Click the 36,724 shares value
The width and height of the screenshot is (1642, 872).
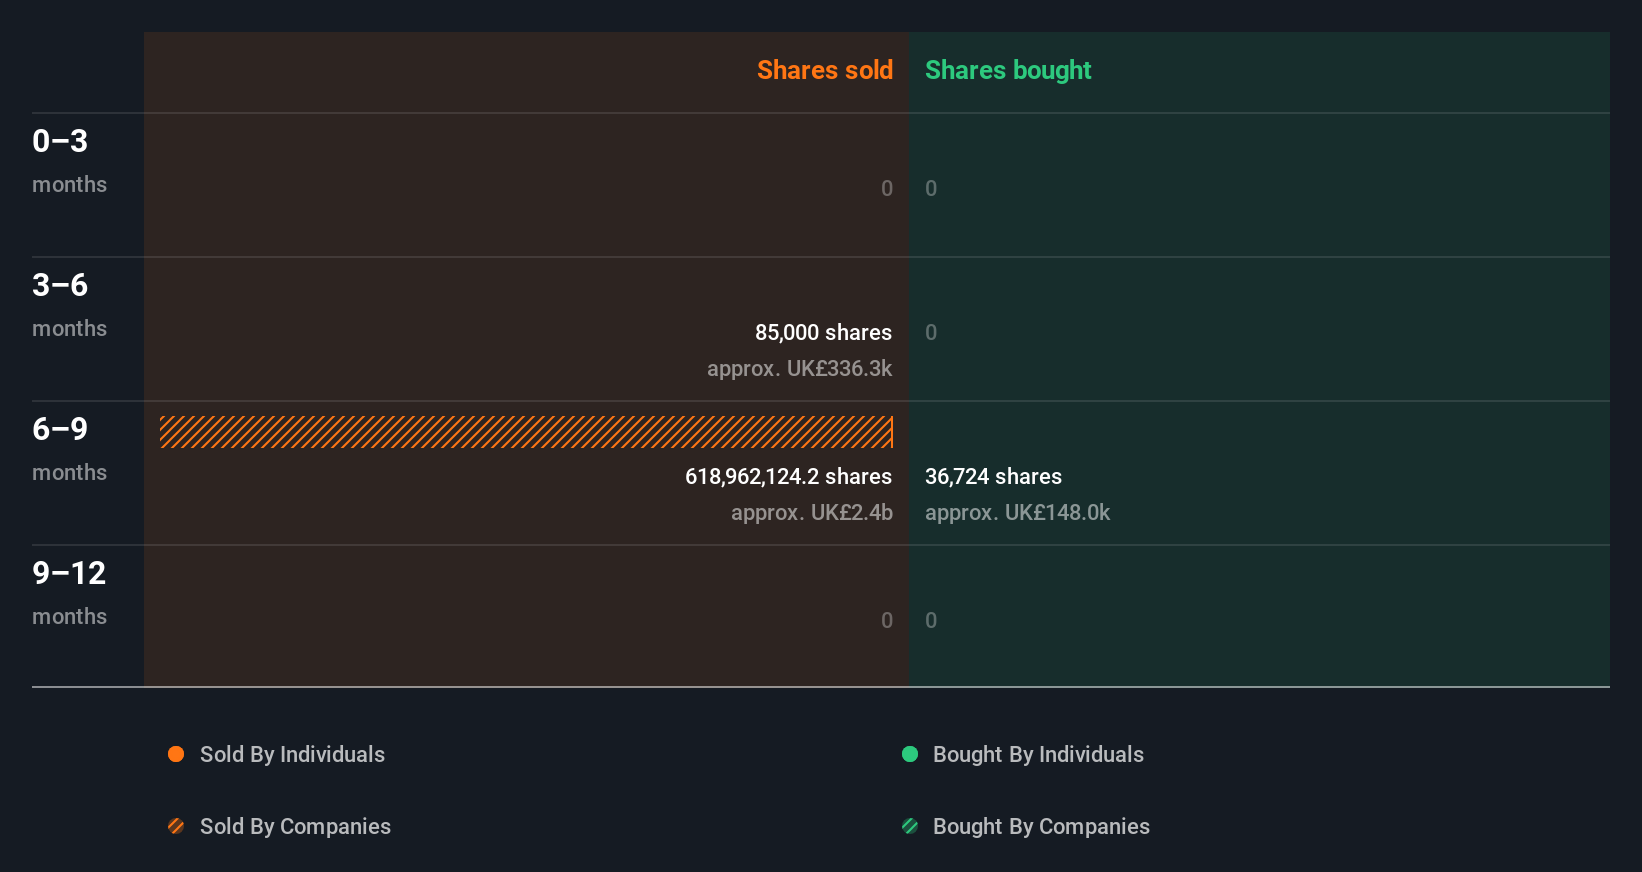coord(993,477)
